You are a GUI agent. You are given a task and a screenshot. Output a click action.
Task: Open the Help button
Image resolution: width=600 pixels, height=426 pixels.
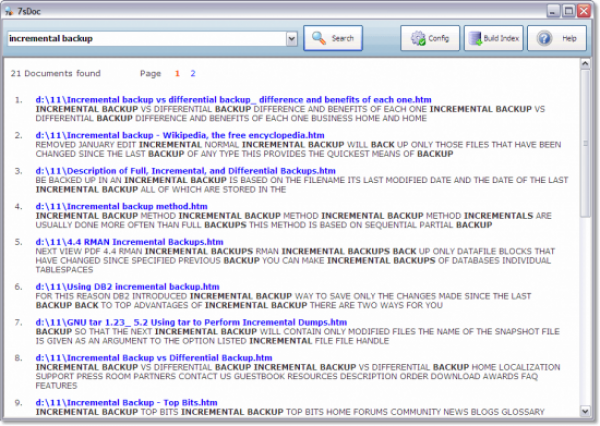tap(557, 38)
